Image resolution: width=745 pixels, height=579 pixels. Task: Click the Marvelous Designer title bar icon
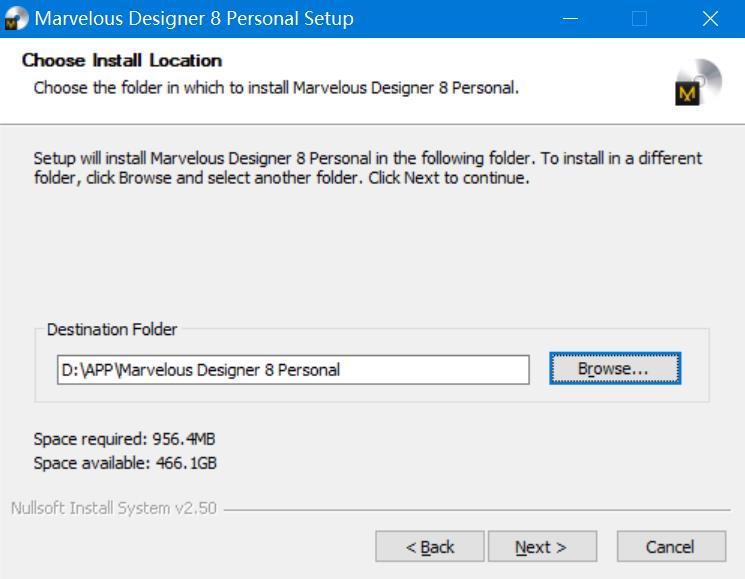click(x=17, y=18)
